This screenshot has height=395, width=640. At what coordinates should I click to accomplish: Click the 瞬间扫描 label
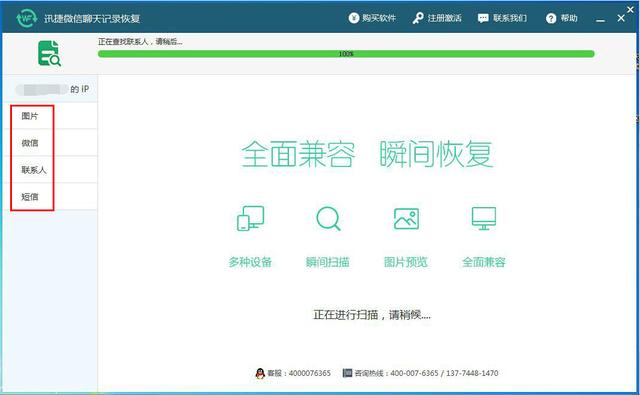[328, 262]
